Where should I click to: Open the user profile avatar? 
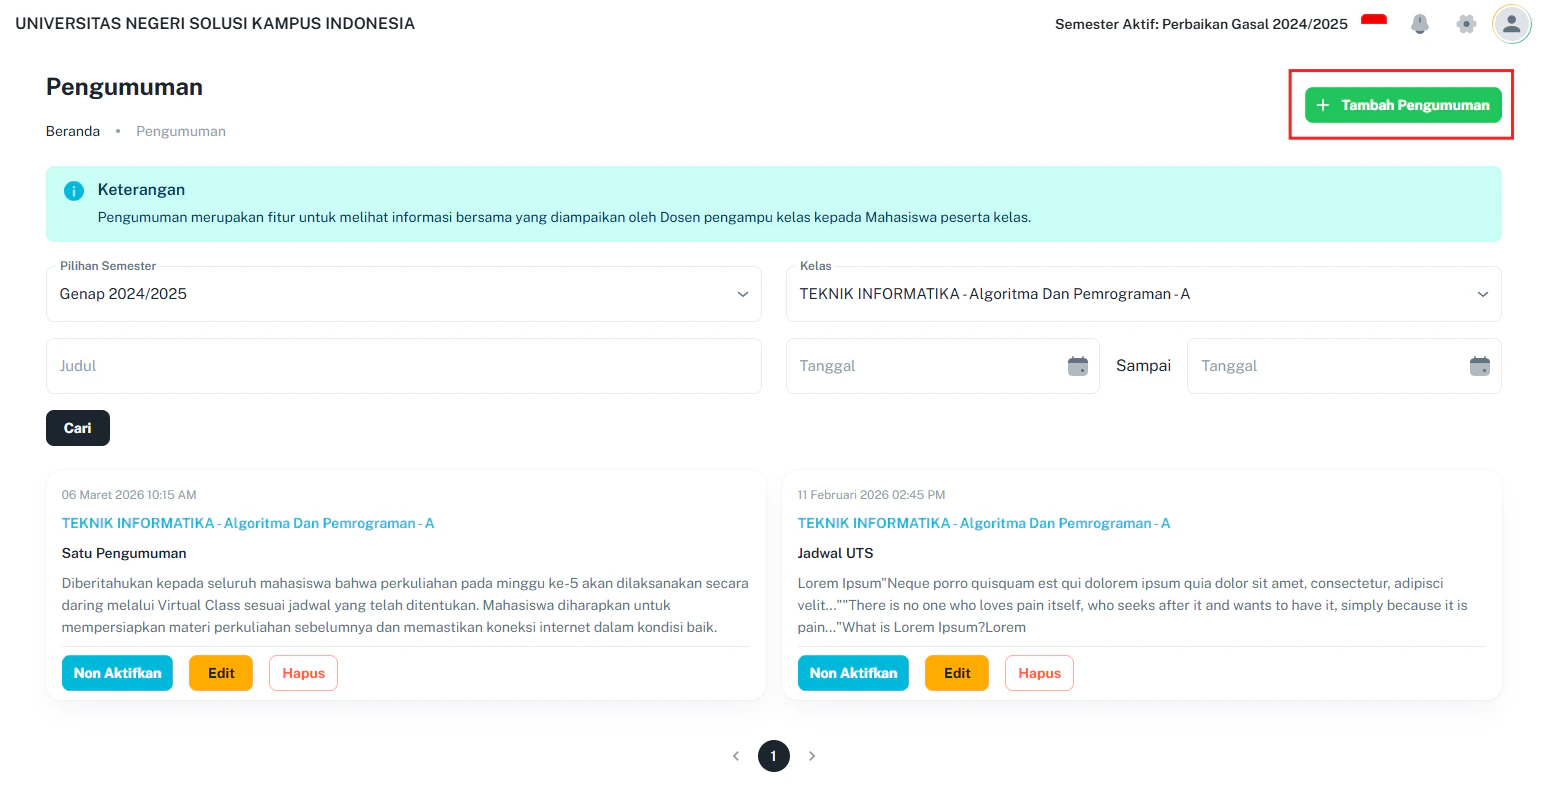point(1511,24)
